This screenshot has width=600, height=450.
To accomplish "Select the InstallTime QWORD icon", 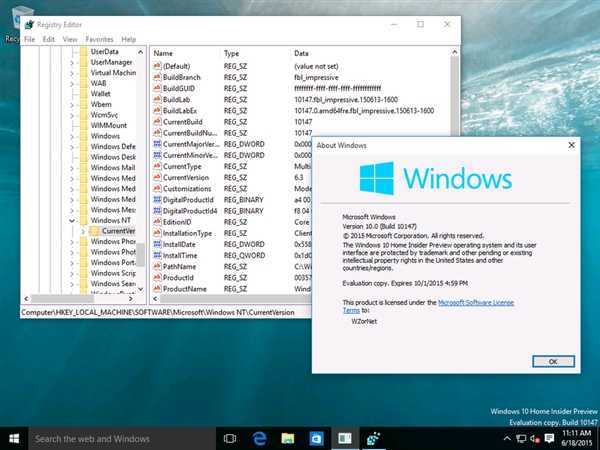I will click(157, 255).
